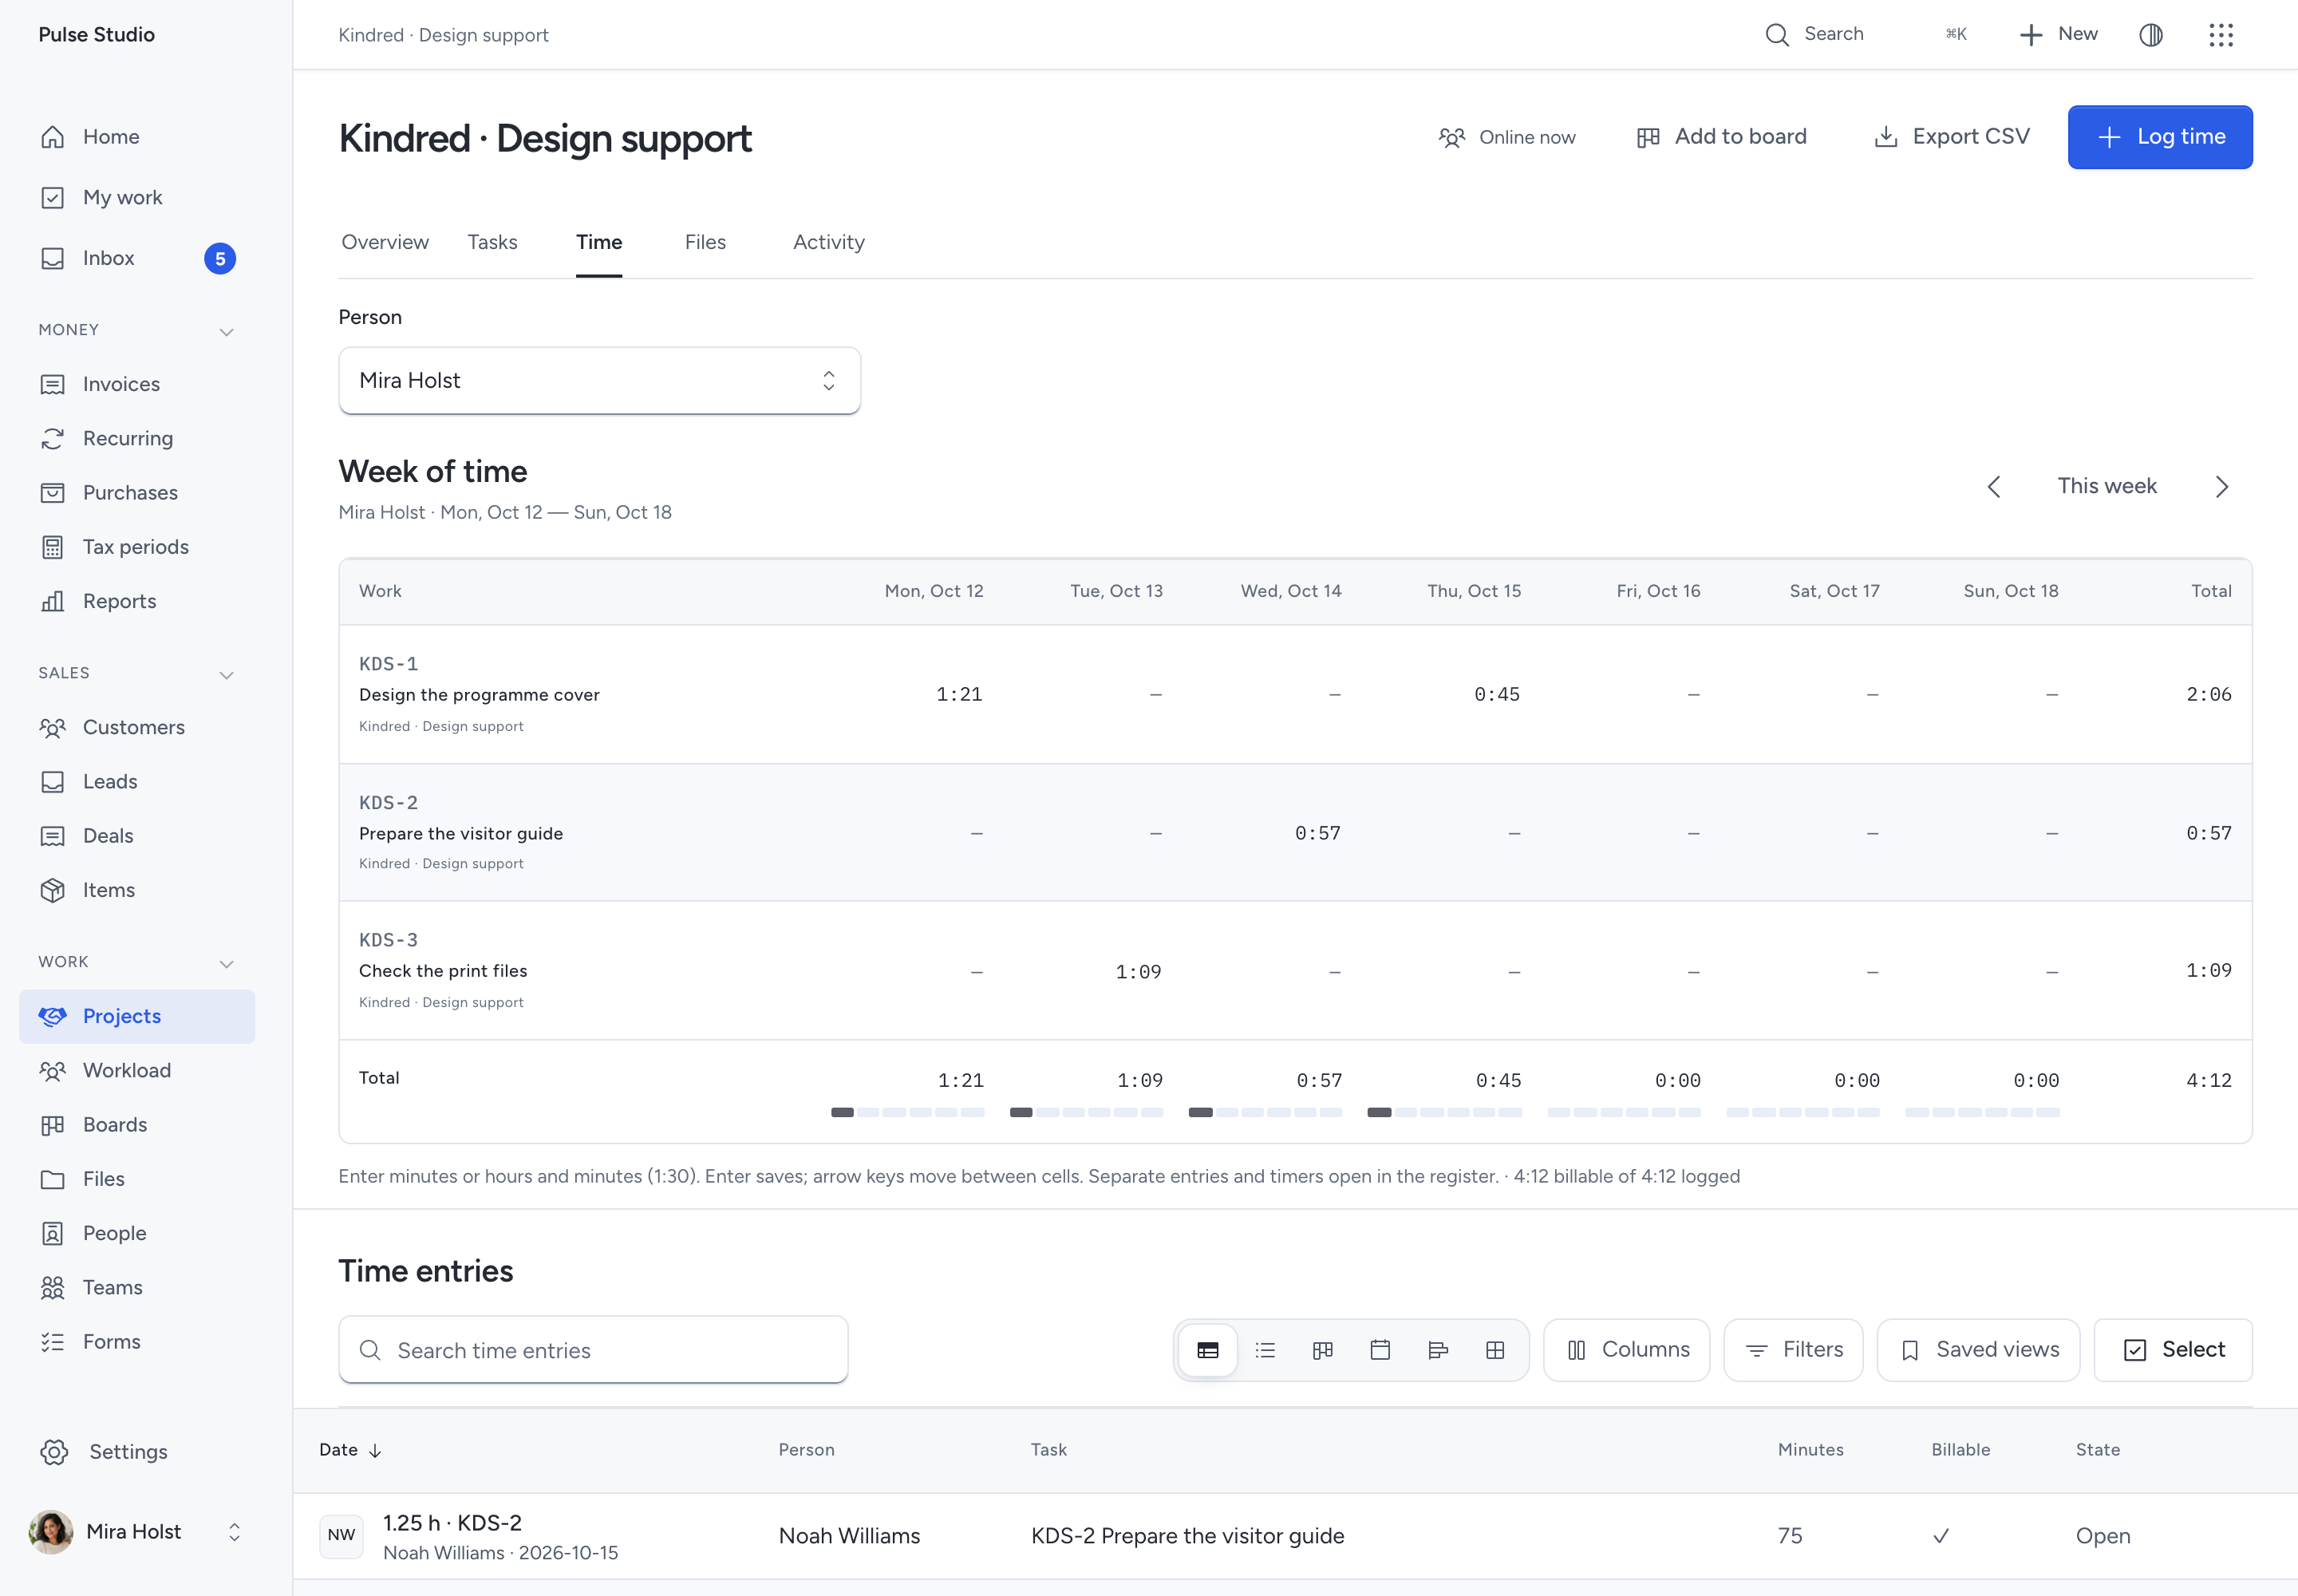Collapse the SALES section
Viewport: 2298px width, 1596px height.
pos(227,675)
